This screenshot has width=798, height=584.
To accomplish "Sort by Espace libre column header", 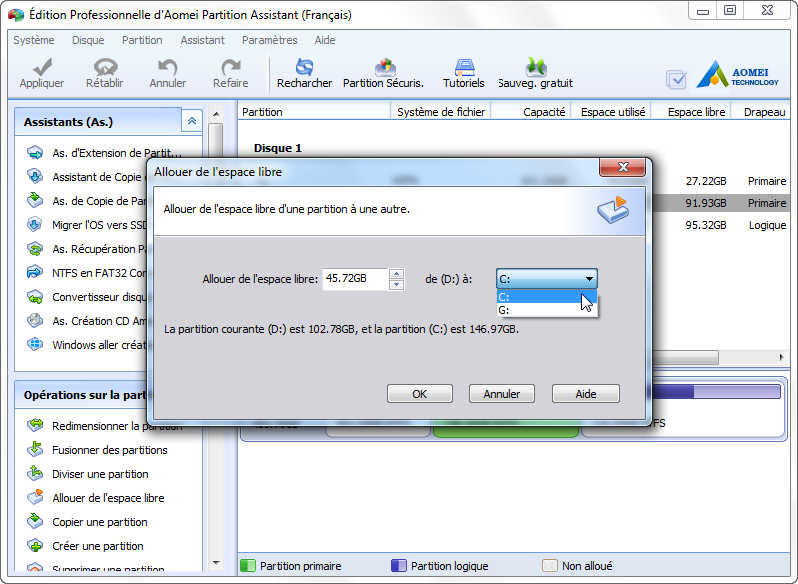I will pyautogui.click(x=692, y=112).
